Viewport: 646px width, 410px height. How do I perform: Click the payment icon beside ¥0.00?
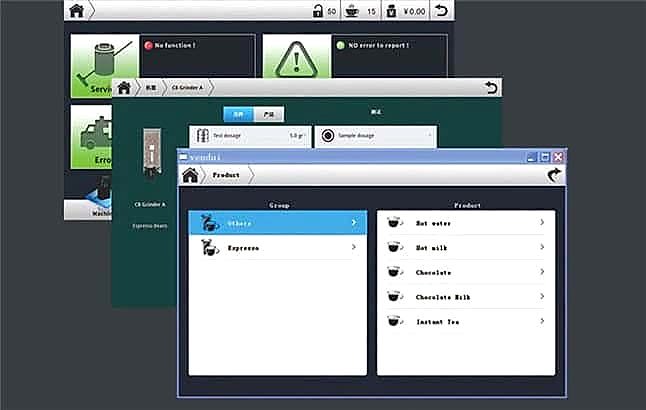coord(391,11)
